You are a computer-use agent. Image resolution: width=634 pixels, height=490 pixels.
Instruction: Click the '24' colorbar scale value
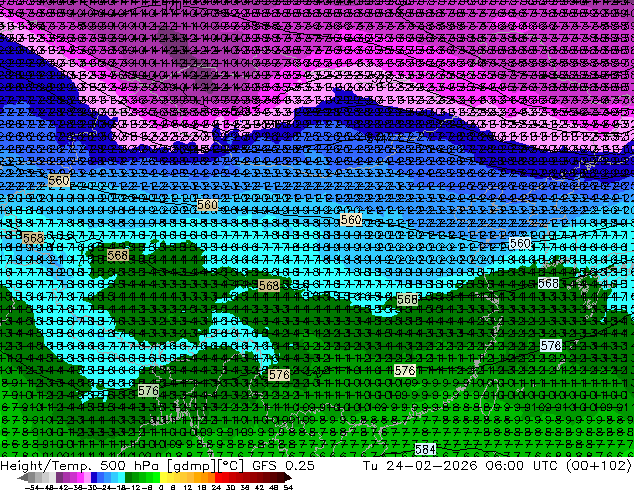coord(216,487)
